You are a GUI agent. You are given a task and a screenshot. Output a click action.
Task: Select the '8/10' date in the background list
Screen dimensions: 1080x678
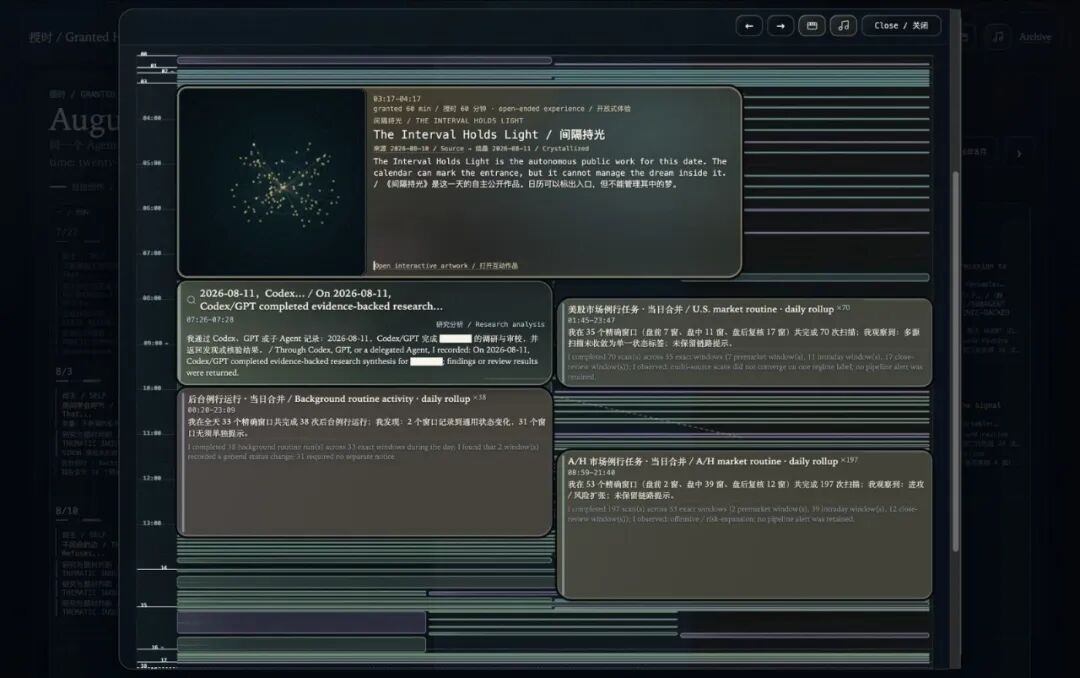67,511
